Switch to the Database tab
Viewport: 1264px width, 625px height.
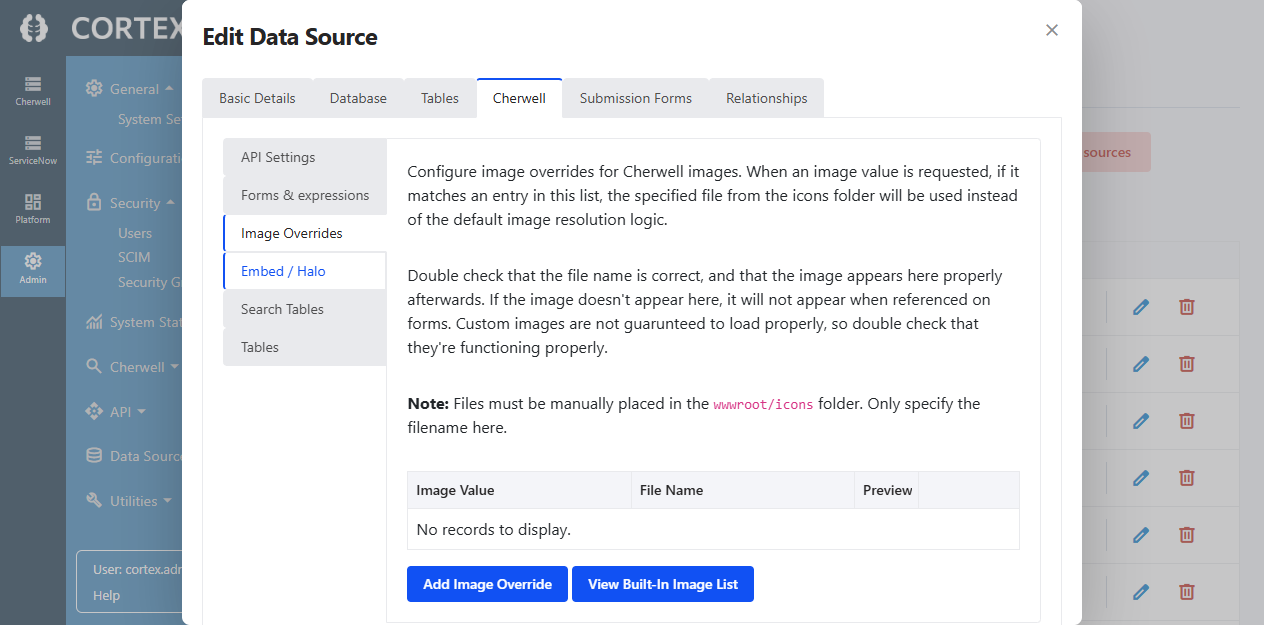point(358,98)
